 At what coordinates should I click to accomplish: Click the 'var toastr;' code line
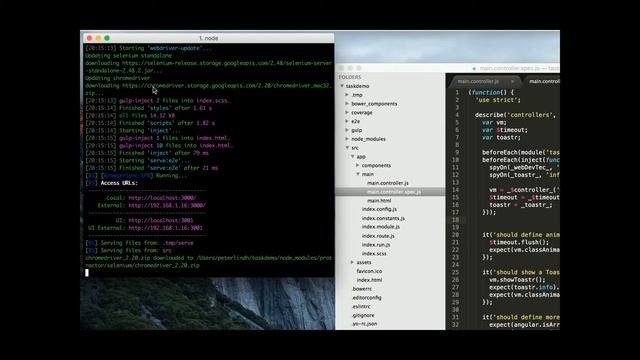[x=501, y=138]
